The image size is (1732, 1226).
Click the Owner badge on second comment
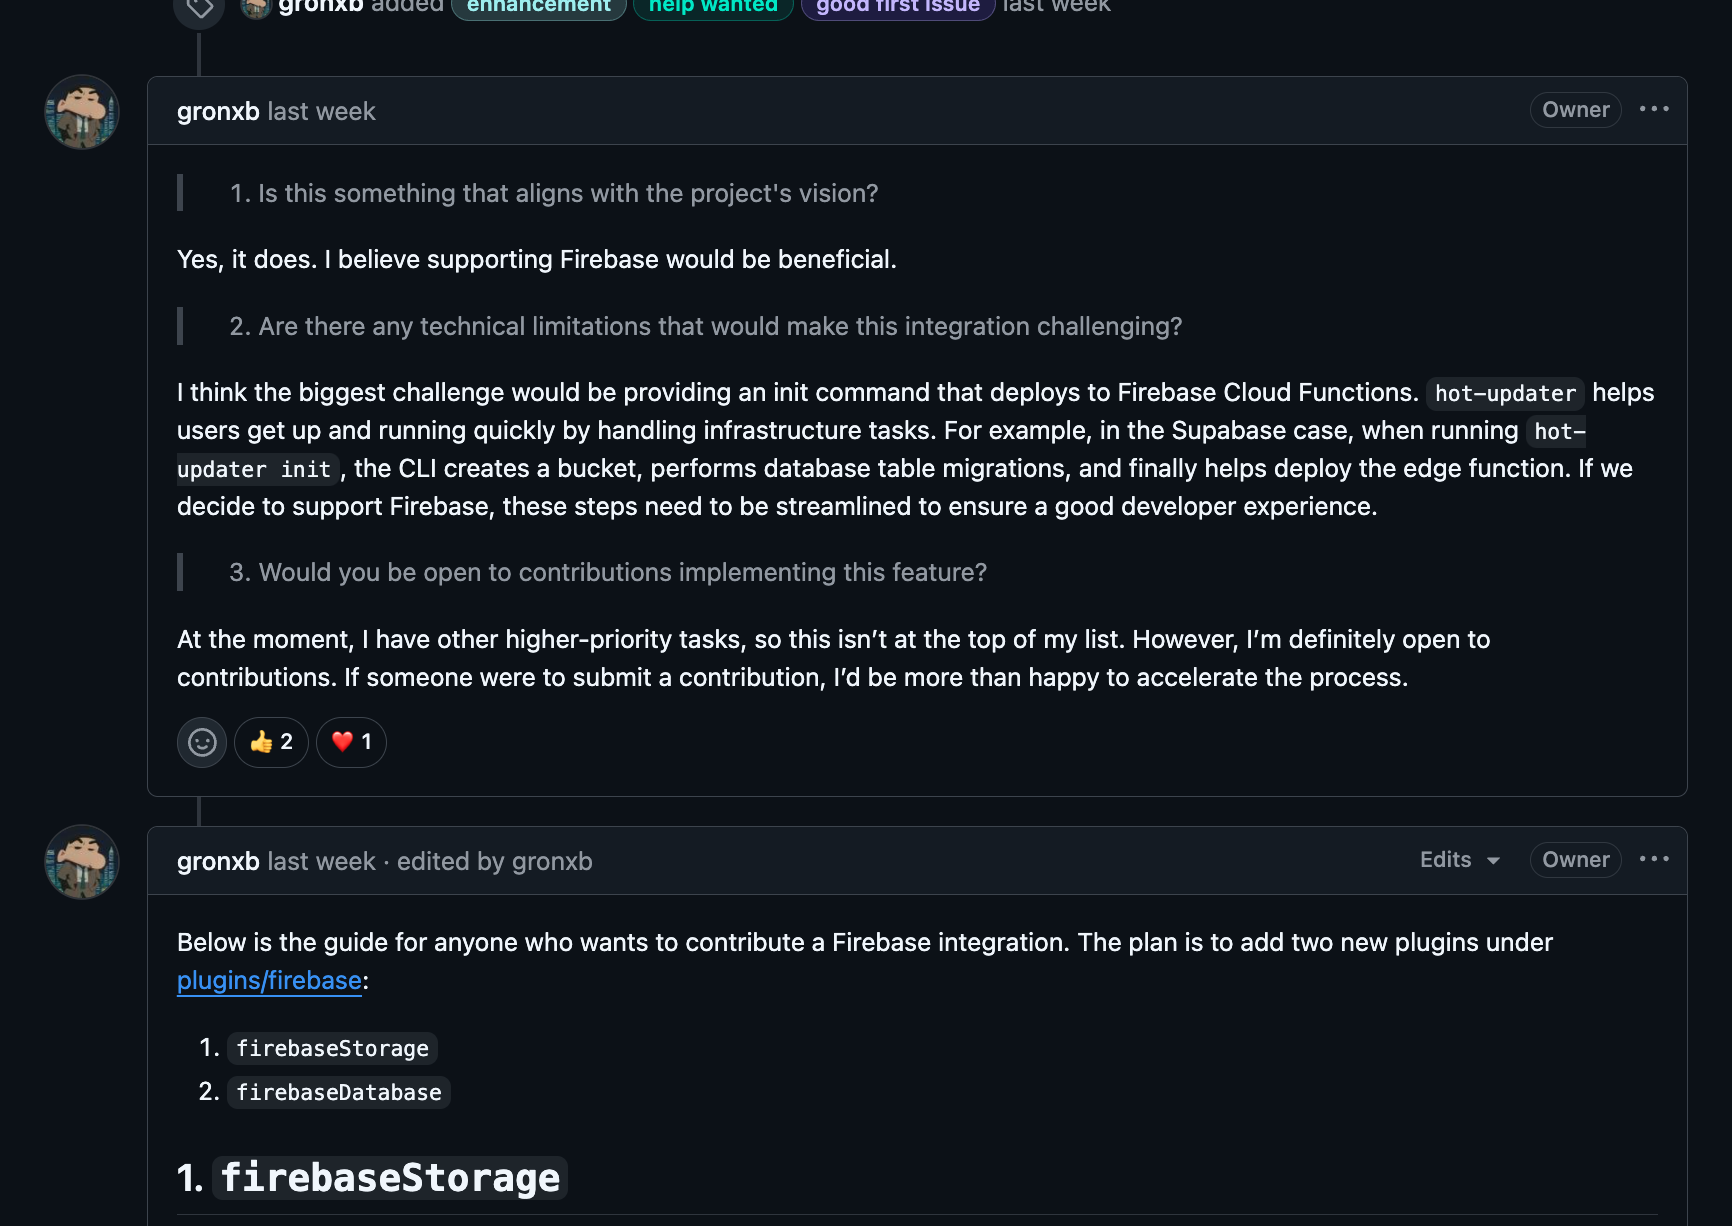[1575, 860]
